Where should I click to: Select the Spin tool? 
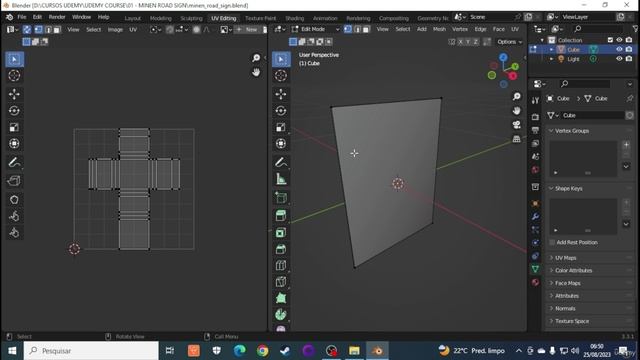281,314
